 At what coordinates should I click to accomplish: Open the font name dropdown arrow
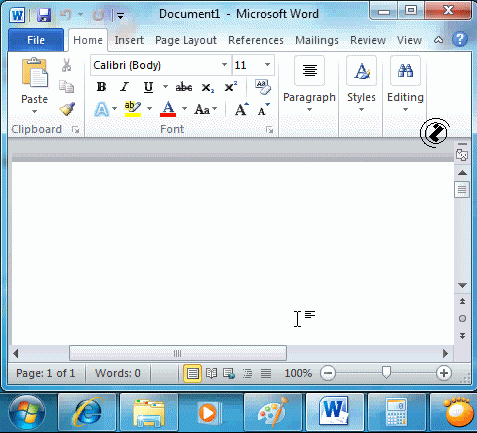[224, 65]
